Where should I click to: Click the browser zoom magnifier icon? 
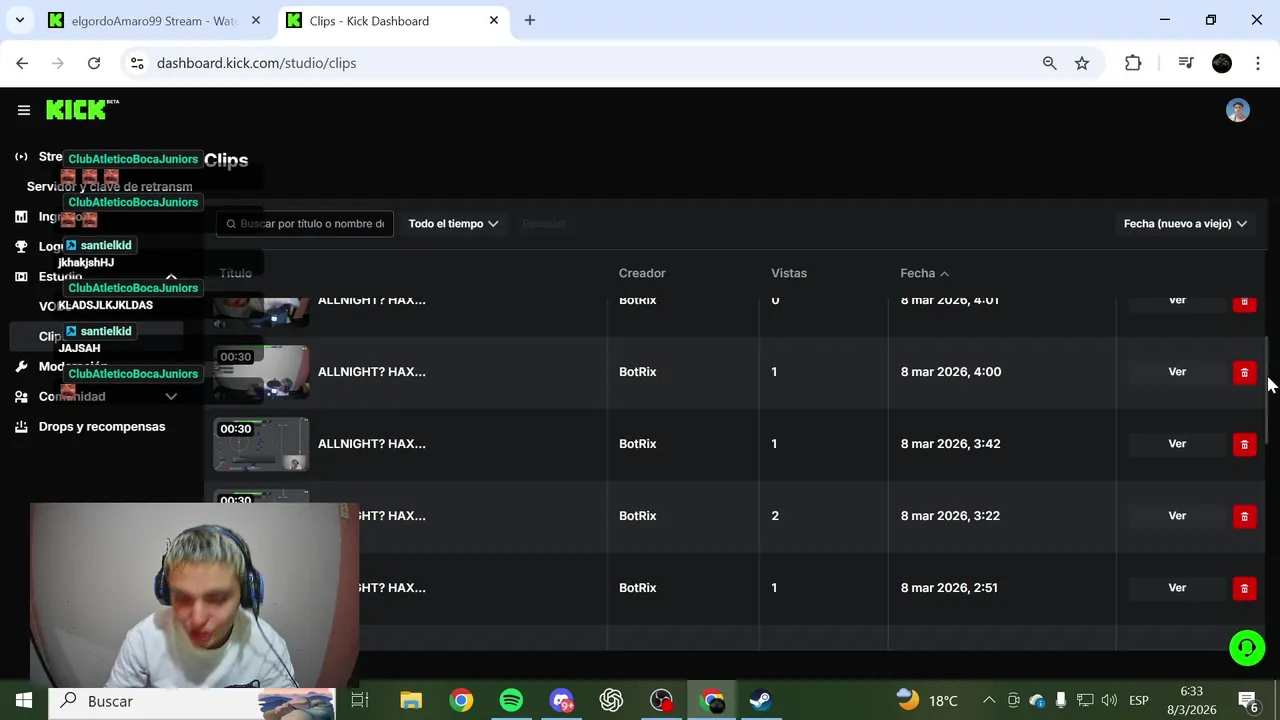(x=1049, y=63)
